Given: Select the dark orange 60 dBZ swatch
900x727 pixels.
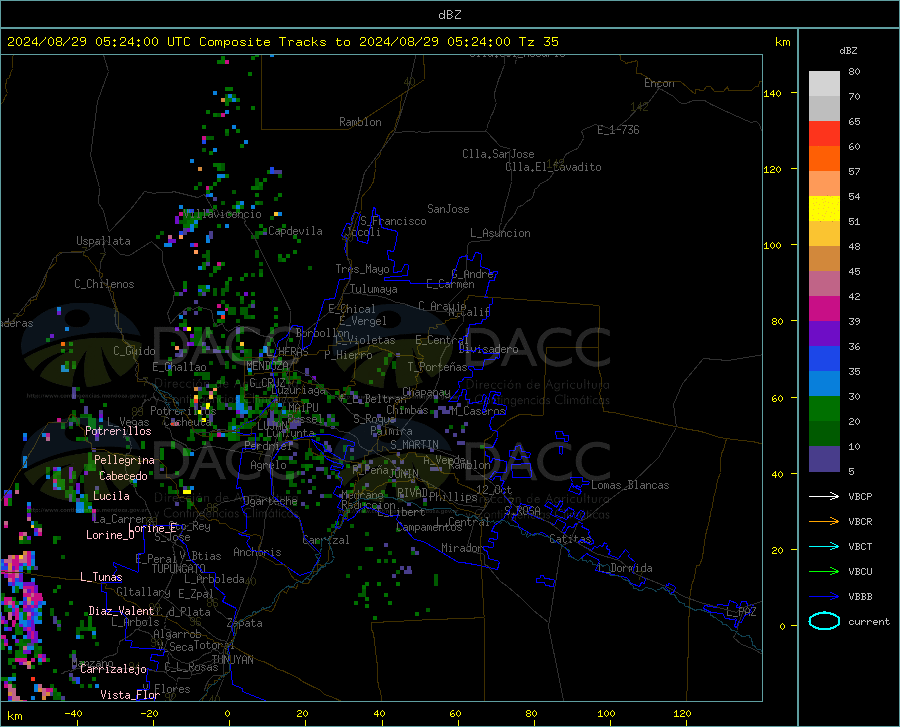Looking at the screenshot, I should coord(824,159).
